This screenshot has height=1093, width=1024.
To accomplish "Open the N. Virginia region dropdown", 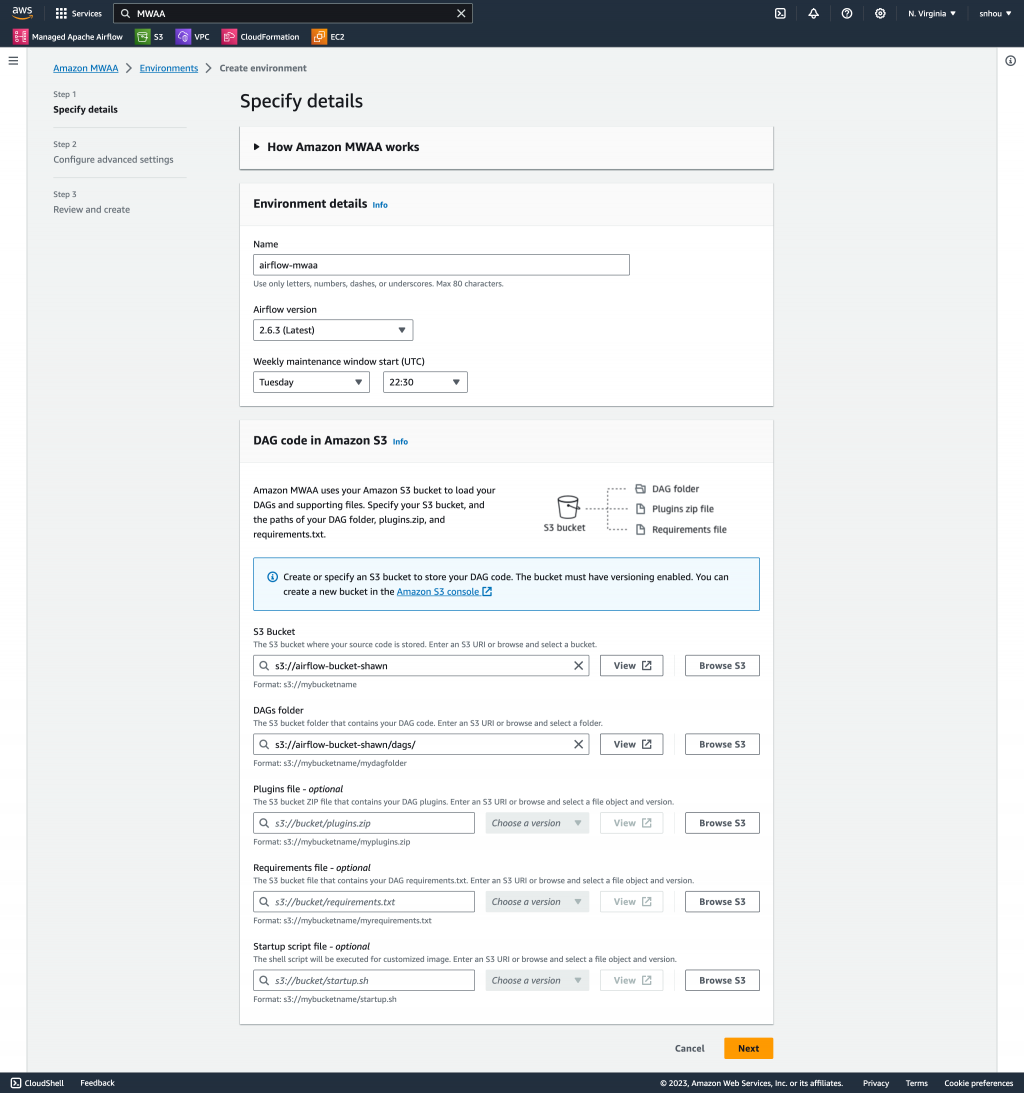I will coord(932,13).
